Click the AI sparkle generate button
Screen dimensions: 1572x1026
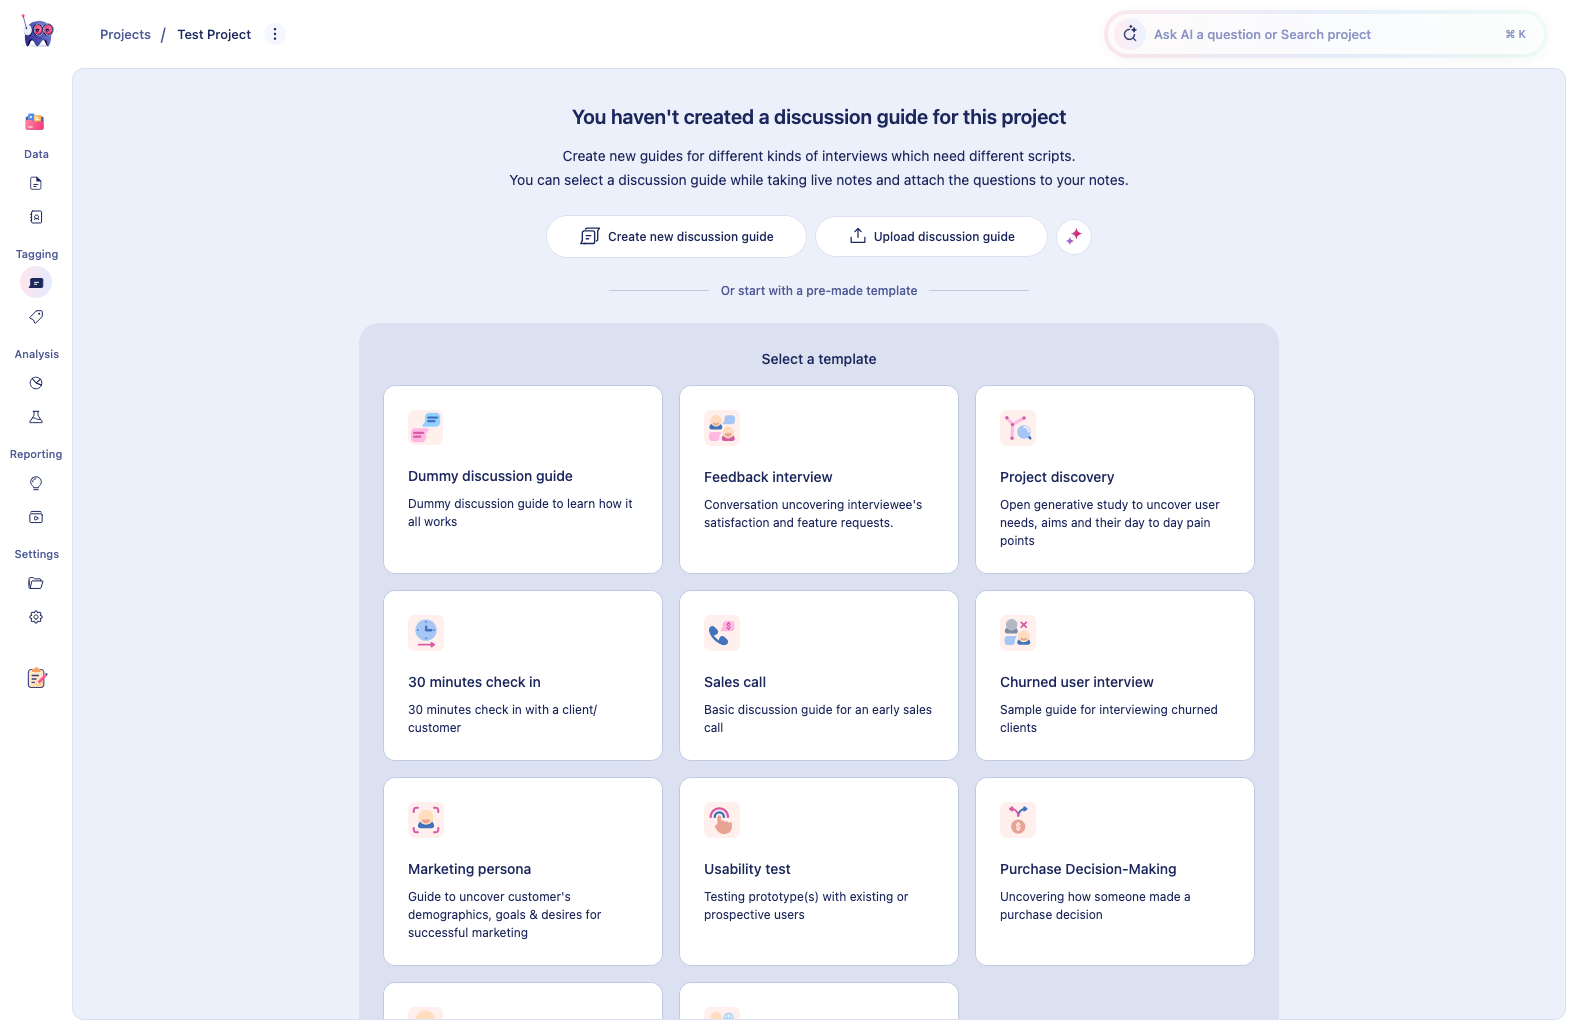pos(1074,237)
